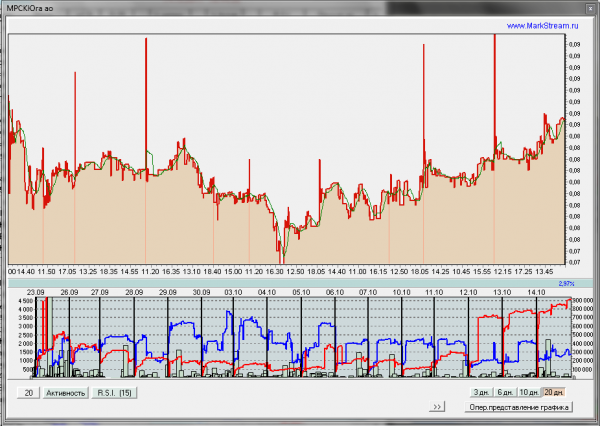
Task: Click the '20' period button
Action: pyautogui.click(x=29, y=393)
